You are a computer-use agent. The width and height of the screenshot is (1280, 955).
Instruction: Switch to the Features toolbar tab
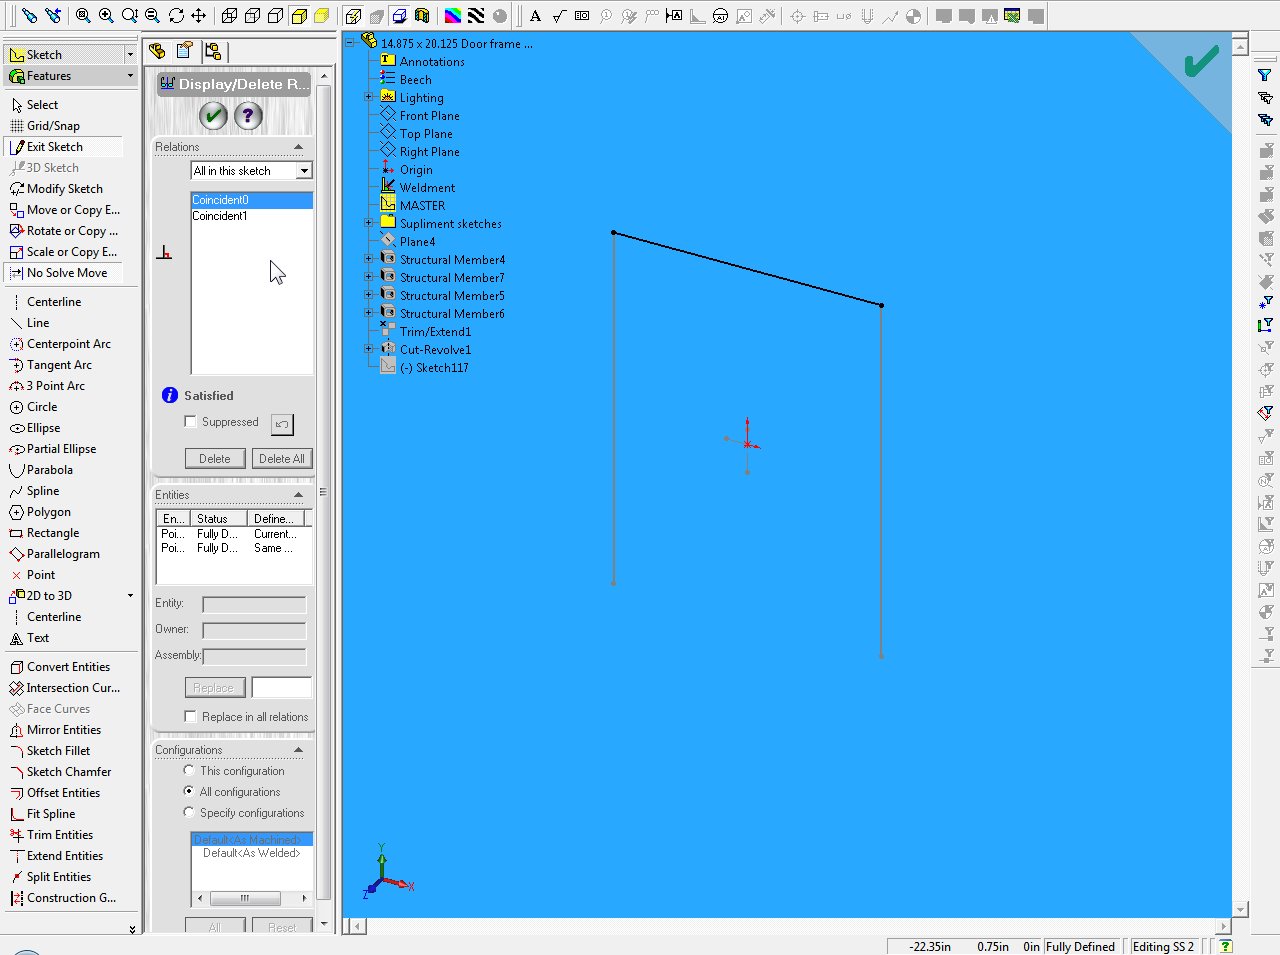pos(49,76)
